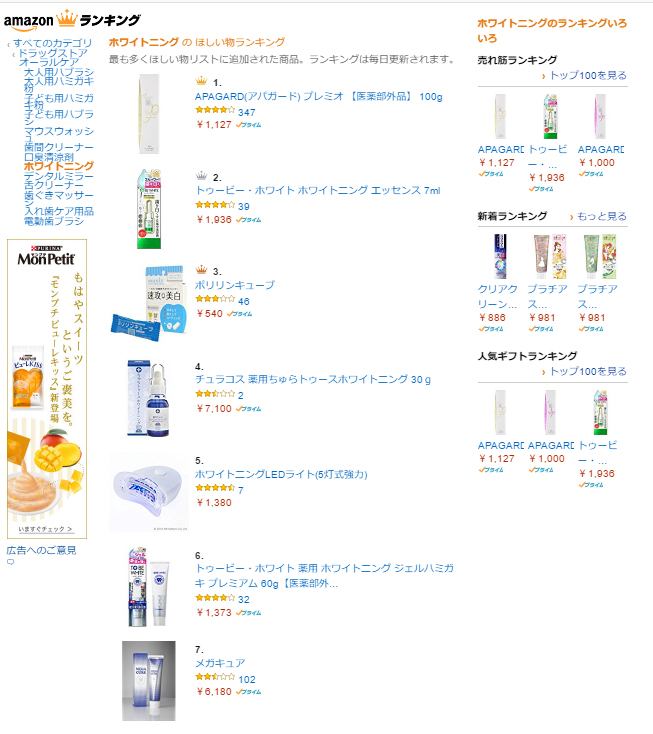
Task: Click the feedback bubble icon under the ad
Action: [x=10, y=562]
